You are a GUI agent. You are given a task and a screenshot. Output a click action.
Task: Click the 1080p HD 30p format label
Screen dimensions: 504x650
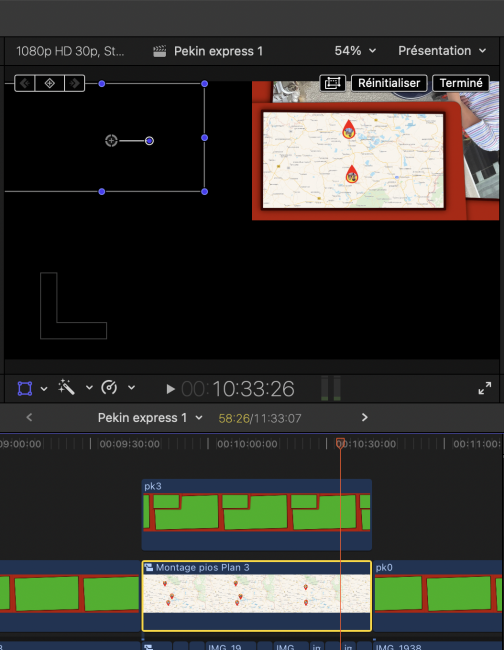tap(70, 51)
